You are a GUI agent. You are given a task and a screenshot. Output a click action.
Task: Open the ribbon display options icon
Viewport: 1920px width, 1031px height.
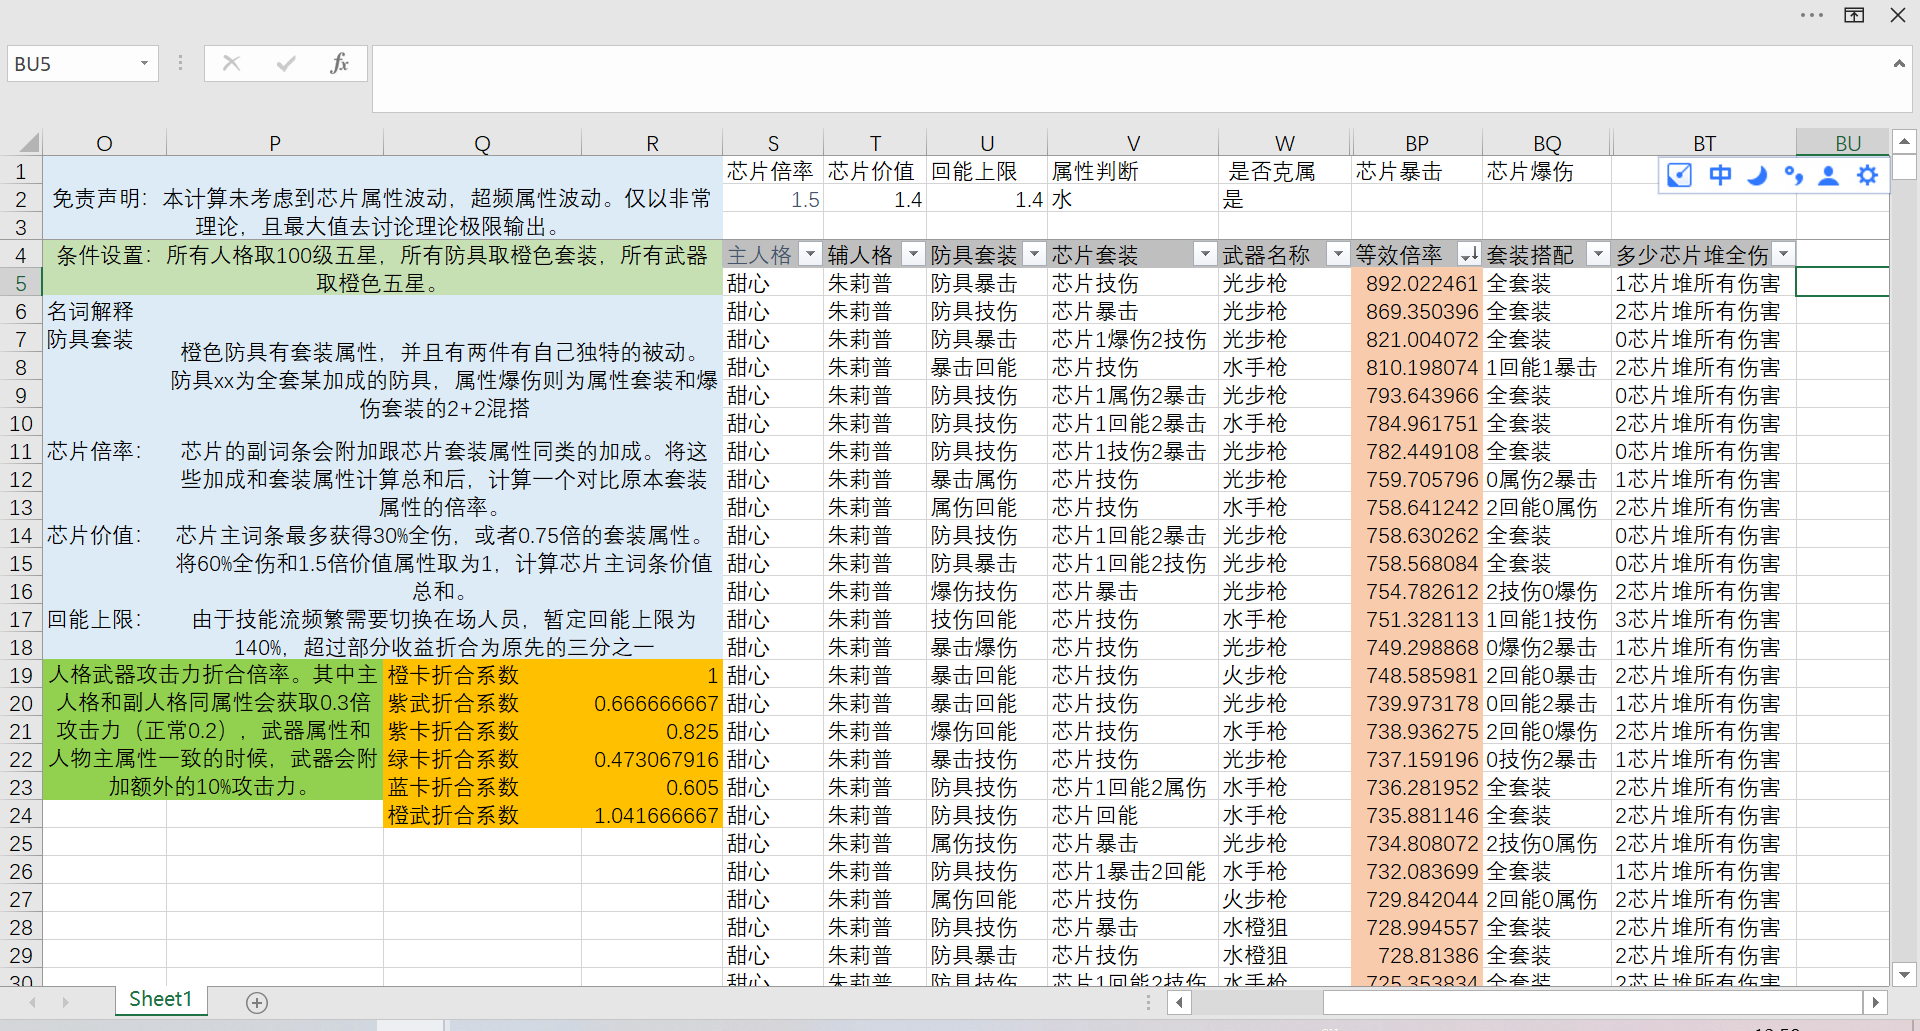pyautogui.click(x=1854, y=15)
